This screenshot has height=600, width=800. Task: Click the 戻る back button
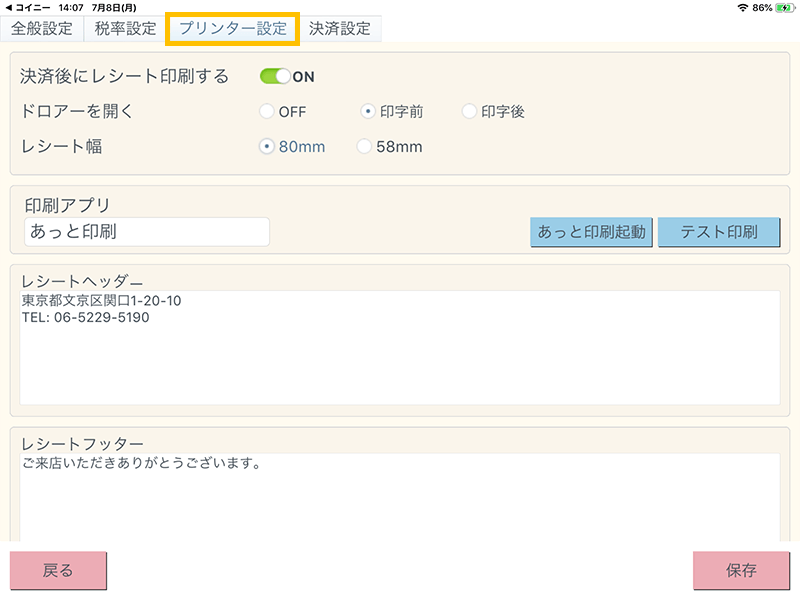tap(58, 571)
